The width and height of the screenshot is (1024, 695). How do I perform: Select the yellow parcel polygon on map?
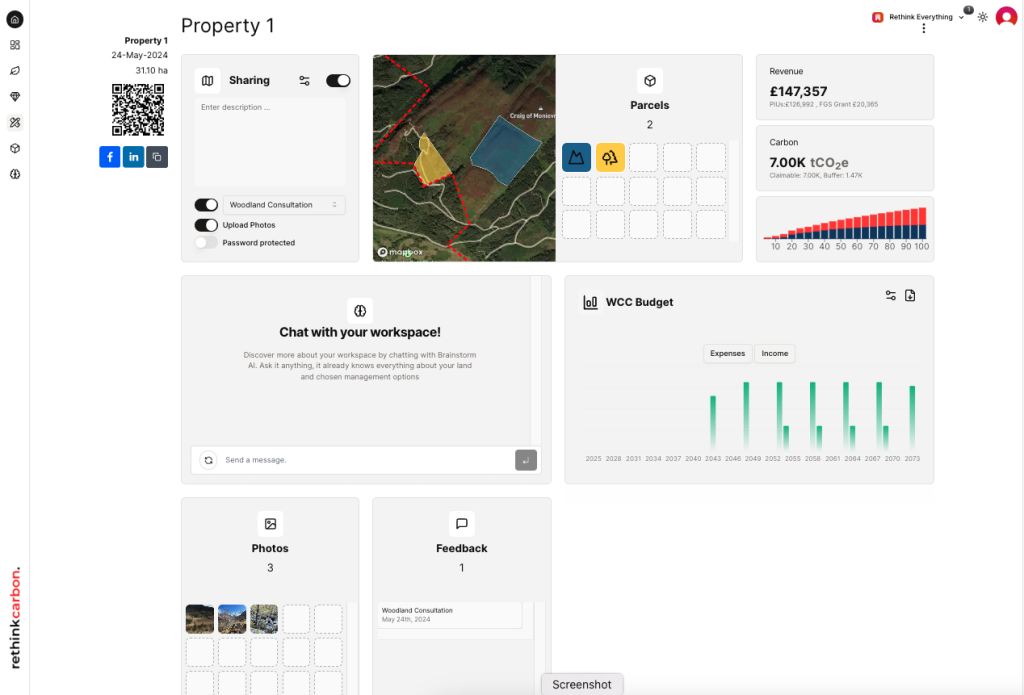[x=432, y=160]
